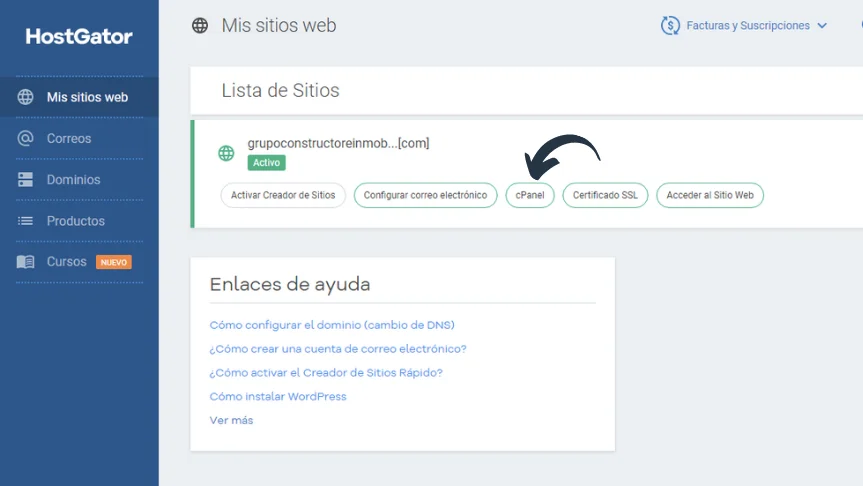Click the book icon for Cursos
This screenshot has width=863, height=486.
pyautogui.click(x=25, y=262)
